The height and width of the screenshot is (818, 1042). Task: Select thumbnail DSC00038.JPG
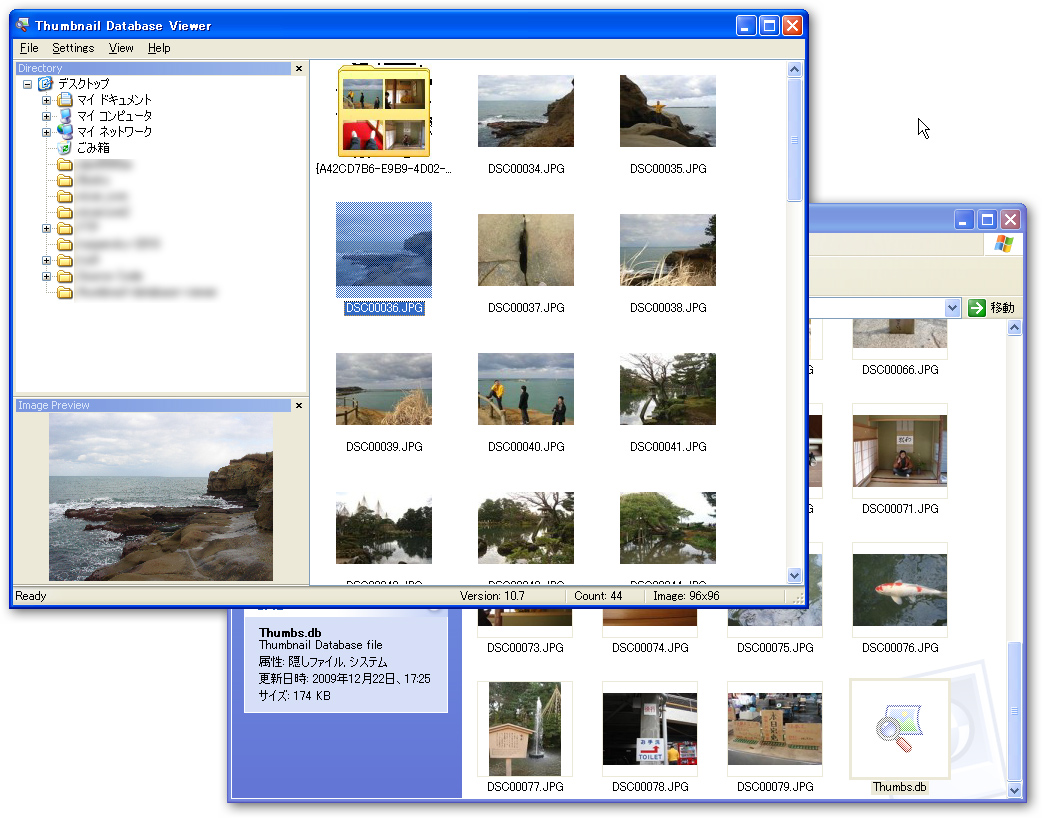[668, 250]
